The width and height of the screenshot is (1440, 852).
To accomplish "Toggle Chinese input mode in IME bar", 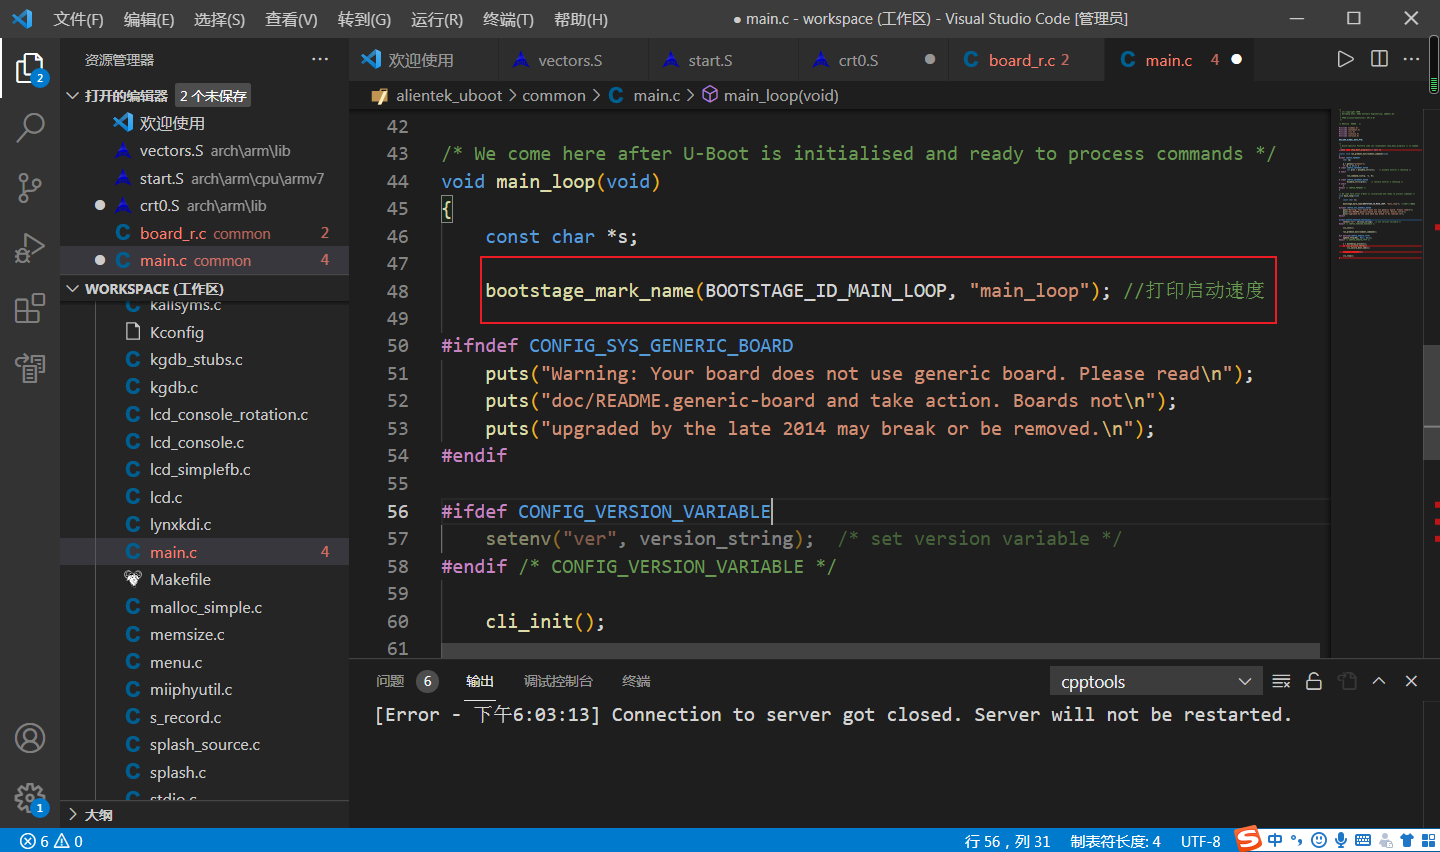I will (x=1274, y=841).
